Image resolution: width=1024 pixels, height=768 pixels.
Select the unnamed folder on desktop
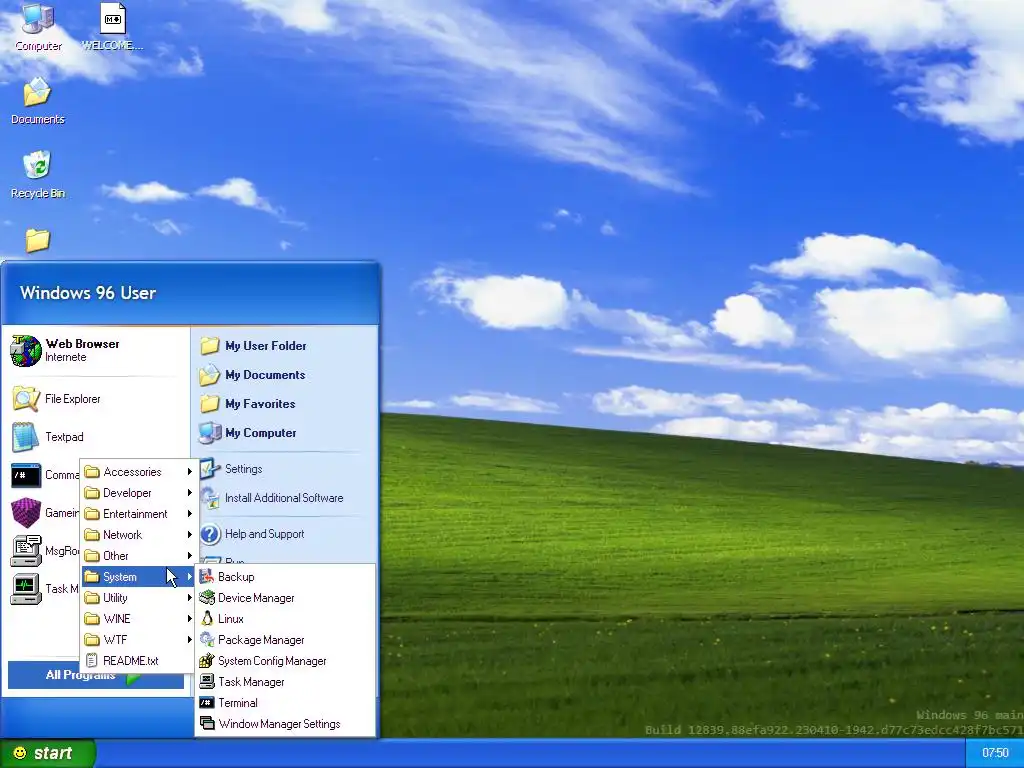click(x=38, y=240)
